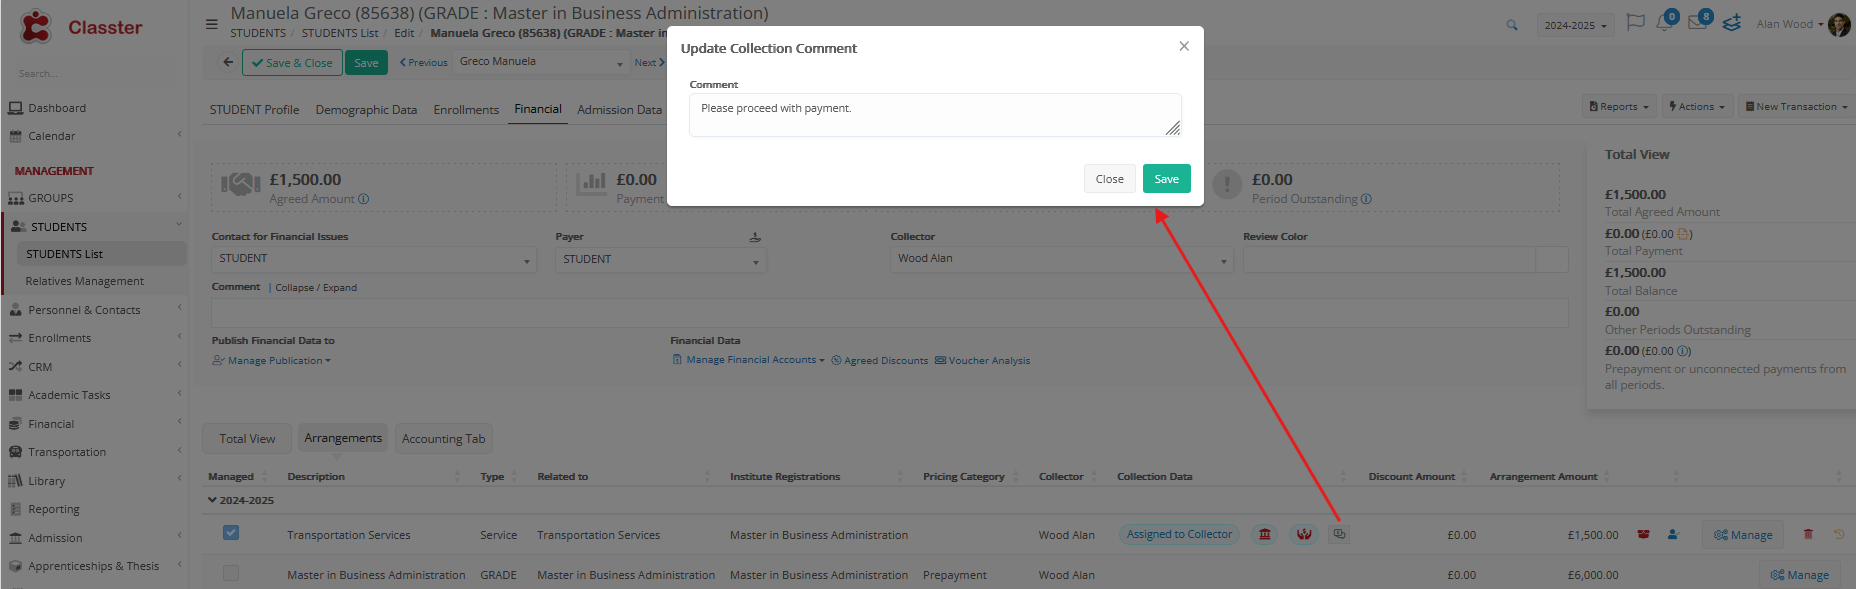The image size is (1856, 589).
Task: Click the collection comment icon in Transportation Services row
Action: tap(1339, 534)
